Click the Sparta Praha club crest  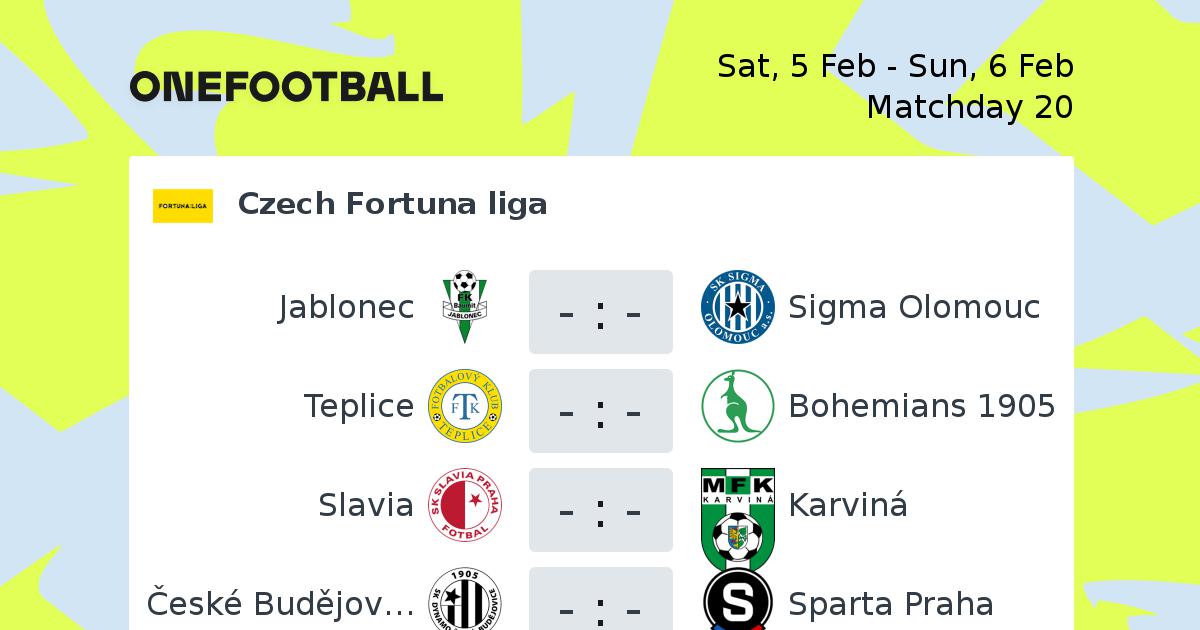(738, 598)
